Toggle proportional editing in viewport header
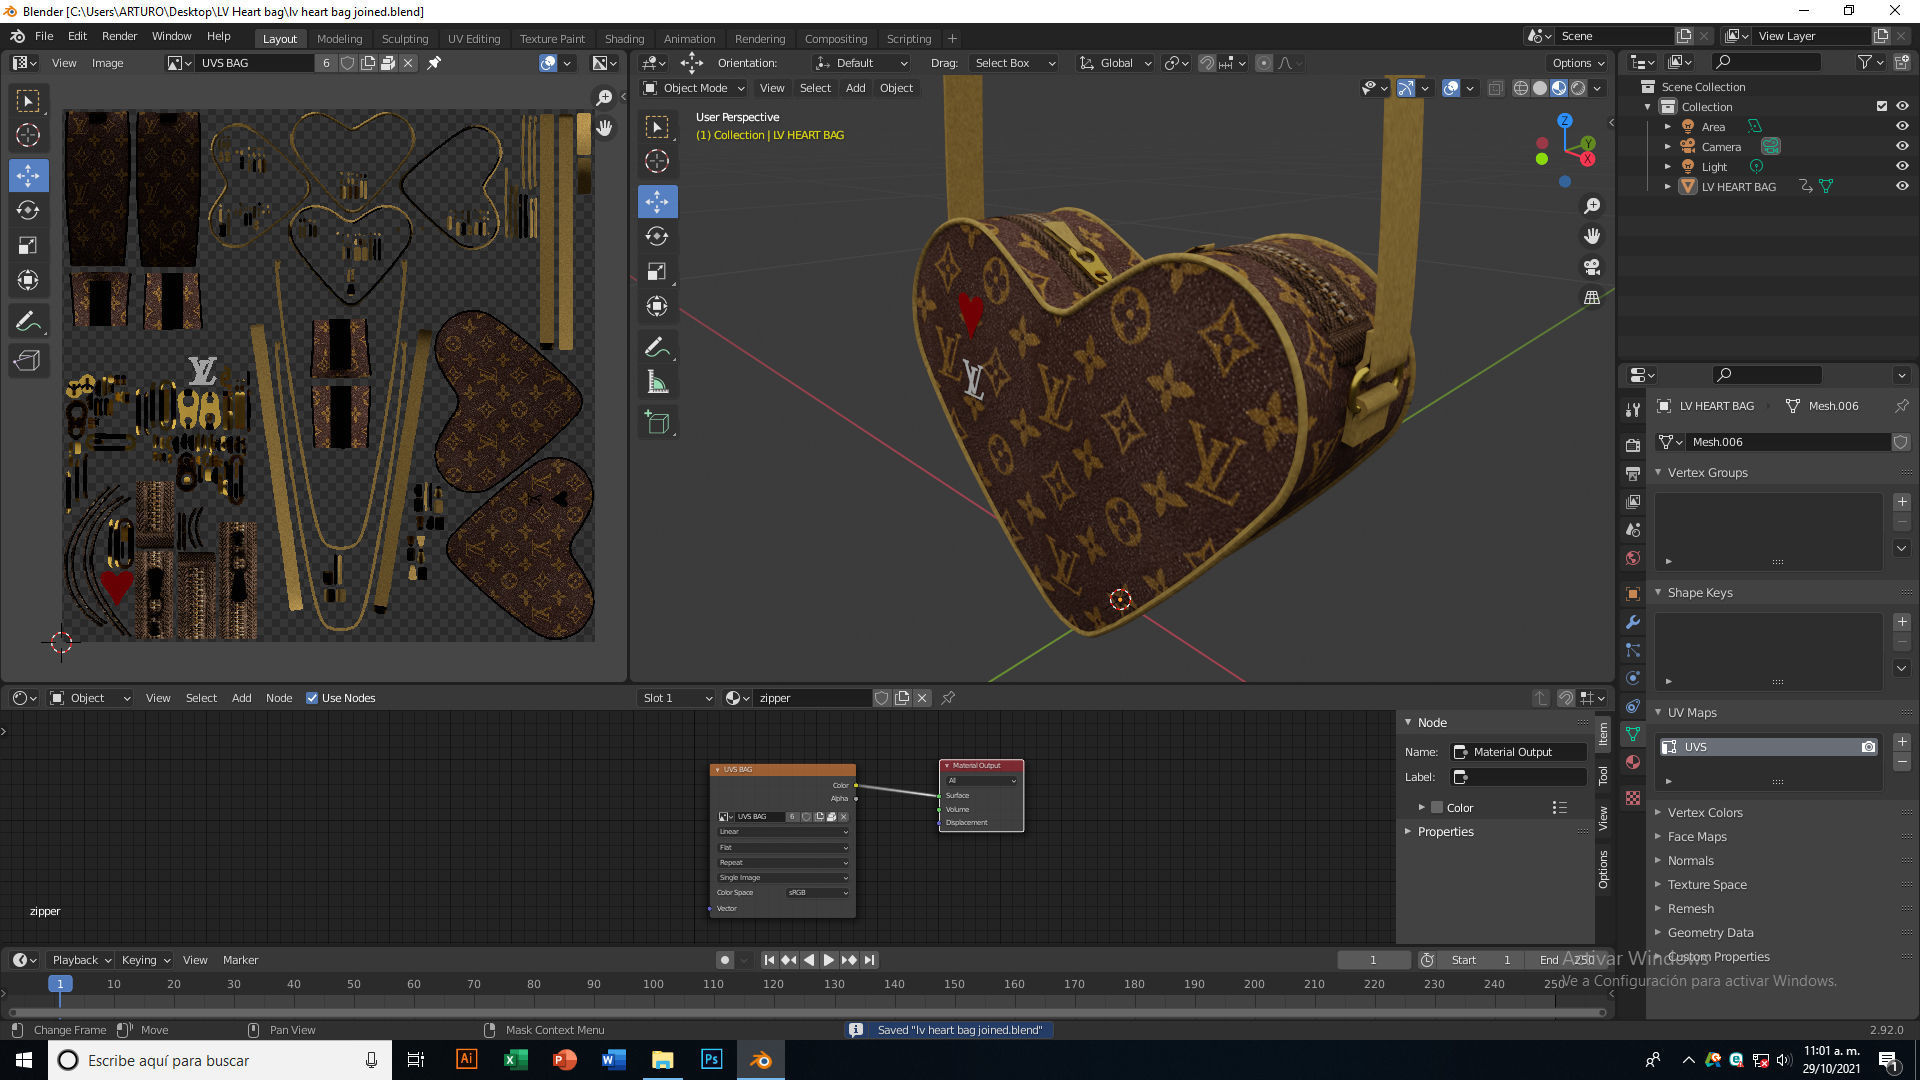Viewport: 1920px width, 1080px height. [x=1264, y=63]
